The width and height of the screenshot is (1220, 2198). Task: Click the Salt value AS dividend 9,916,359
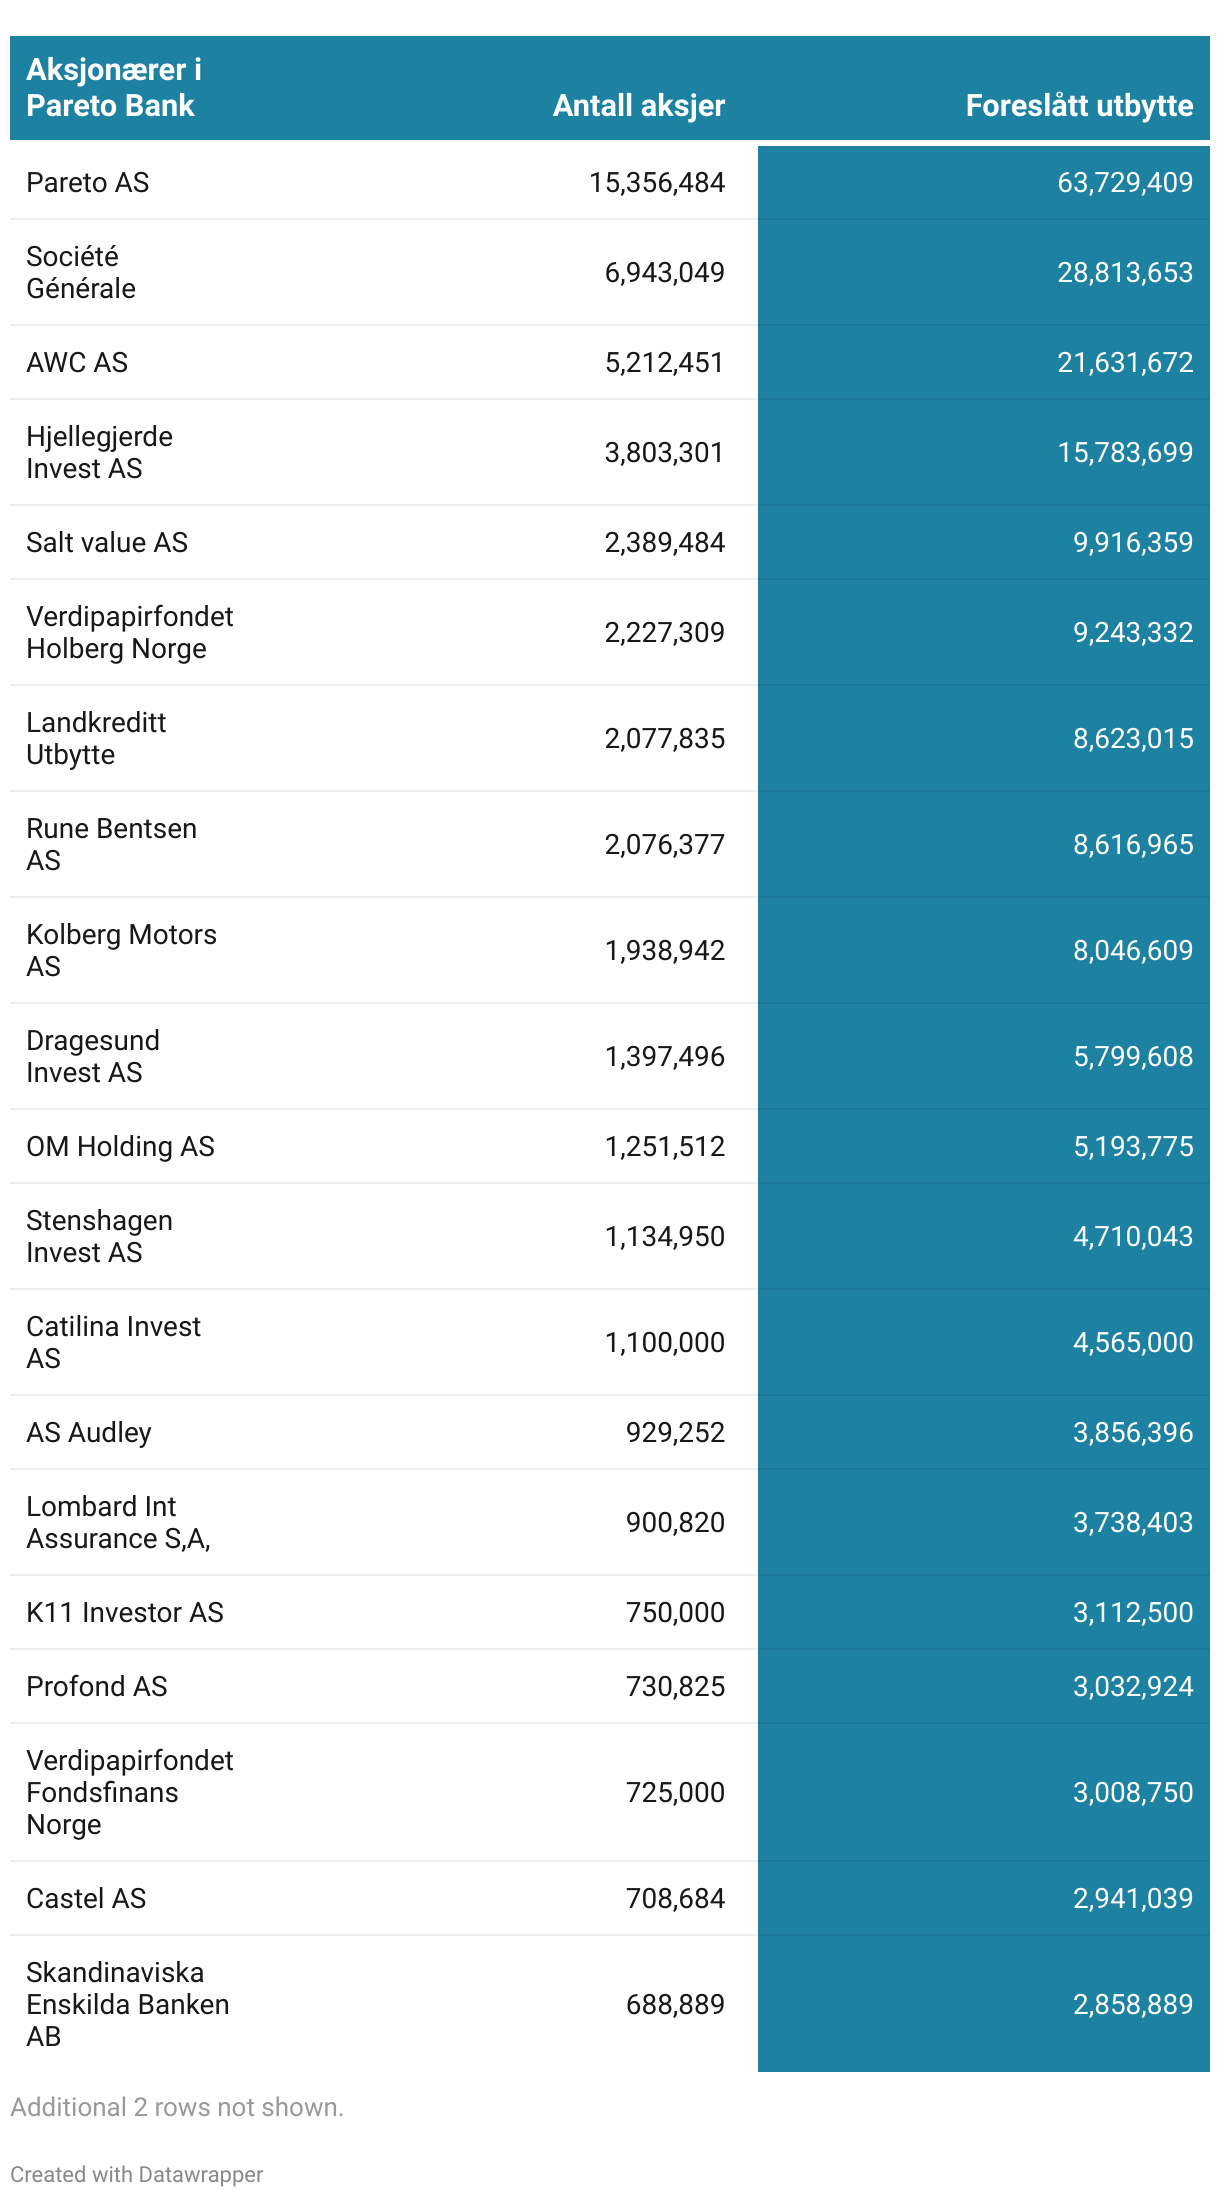1133,542
